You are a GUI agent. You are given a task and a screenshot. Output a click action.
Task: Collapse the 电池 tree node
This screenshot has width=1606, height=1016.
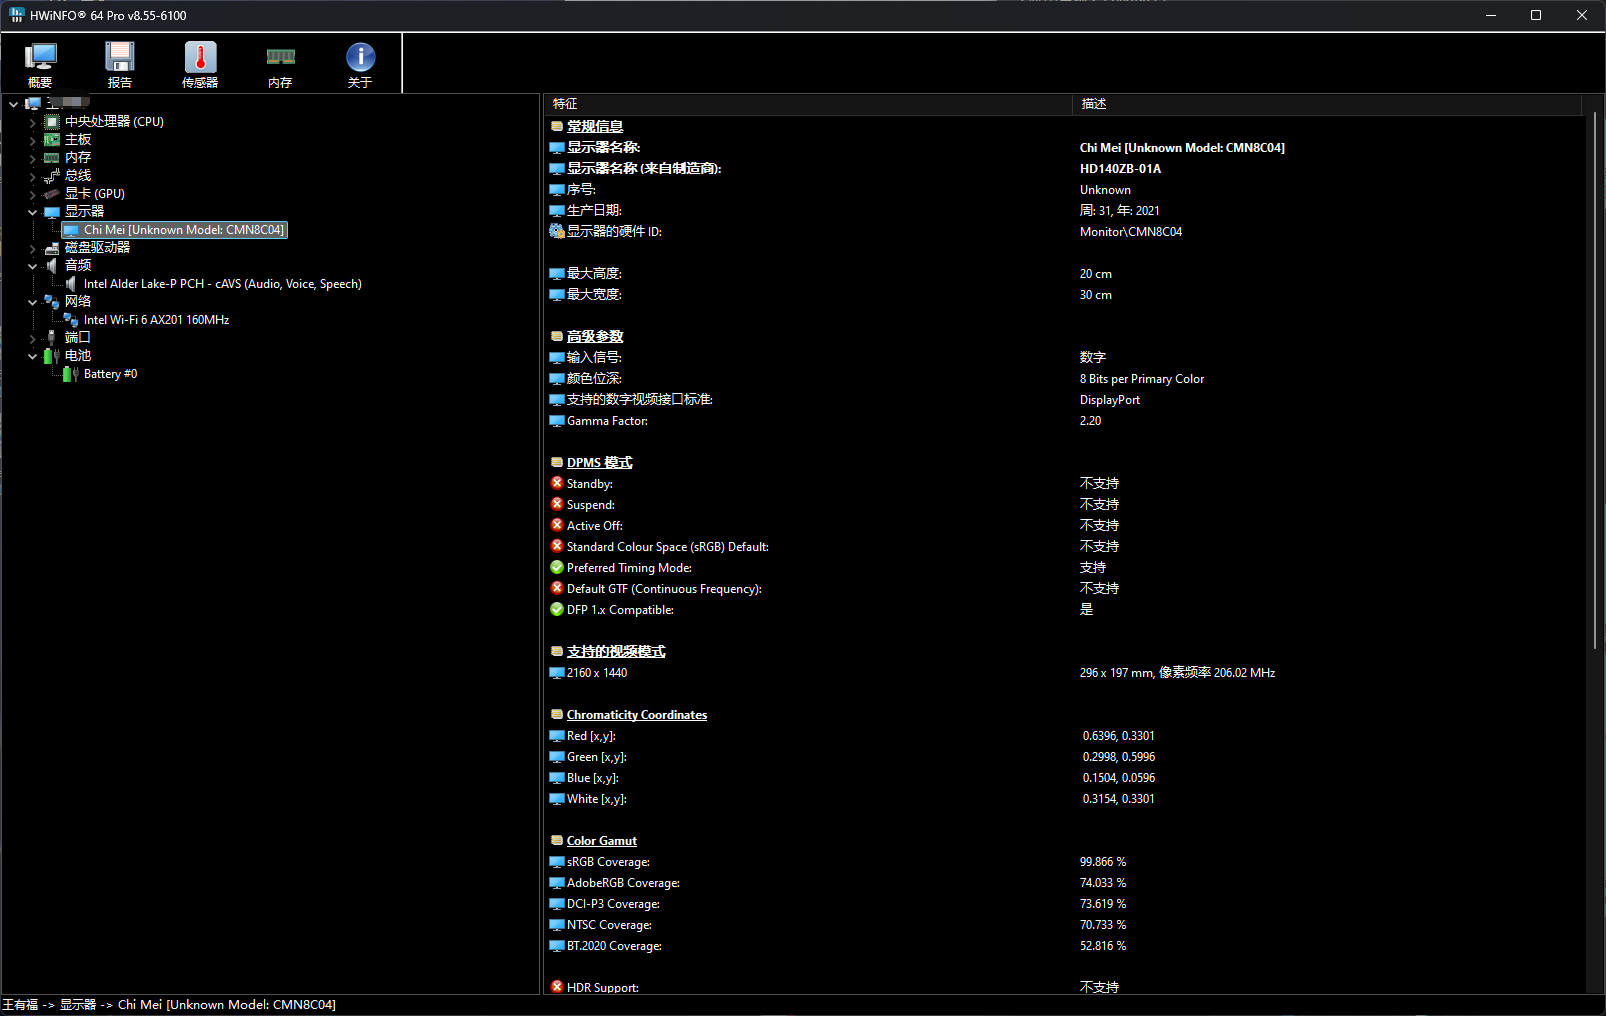point(32,357)
